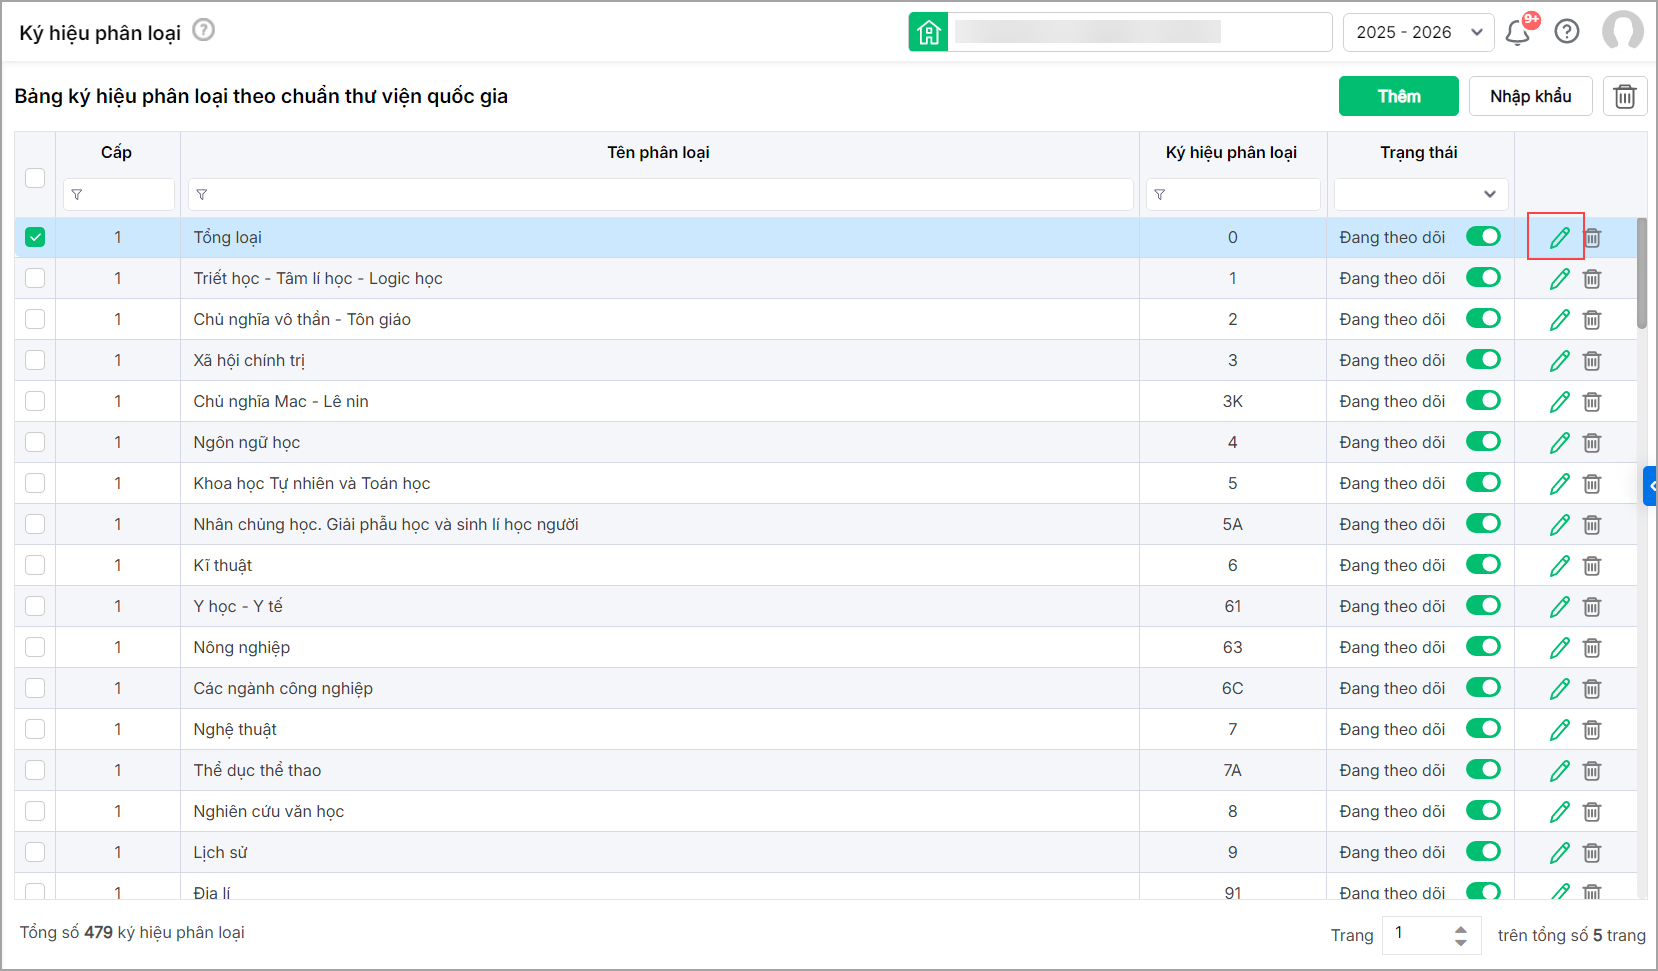Click the Tên phân loại filter field
This screenshot has height=971, width=1658.
660,194
